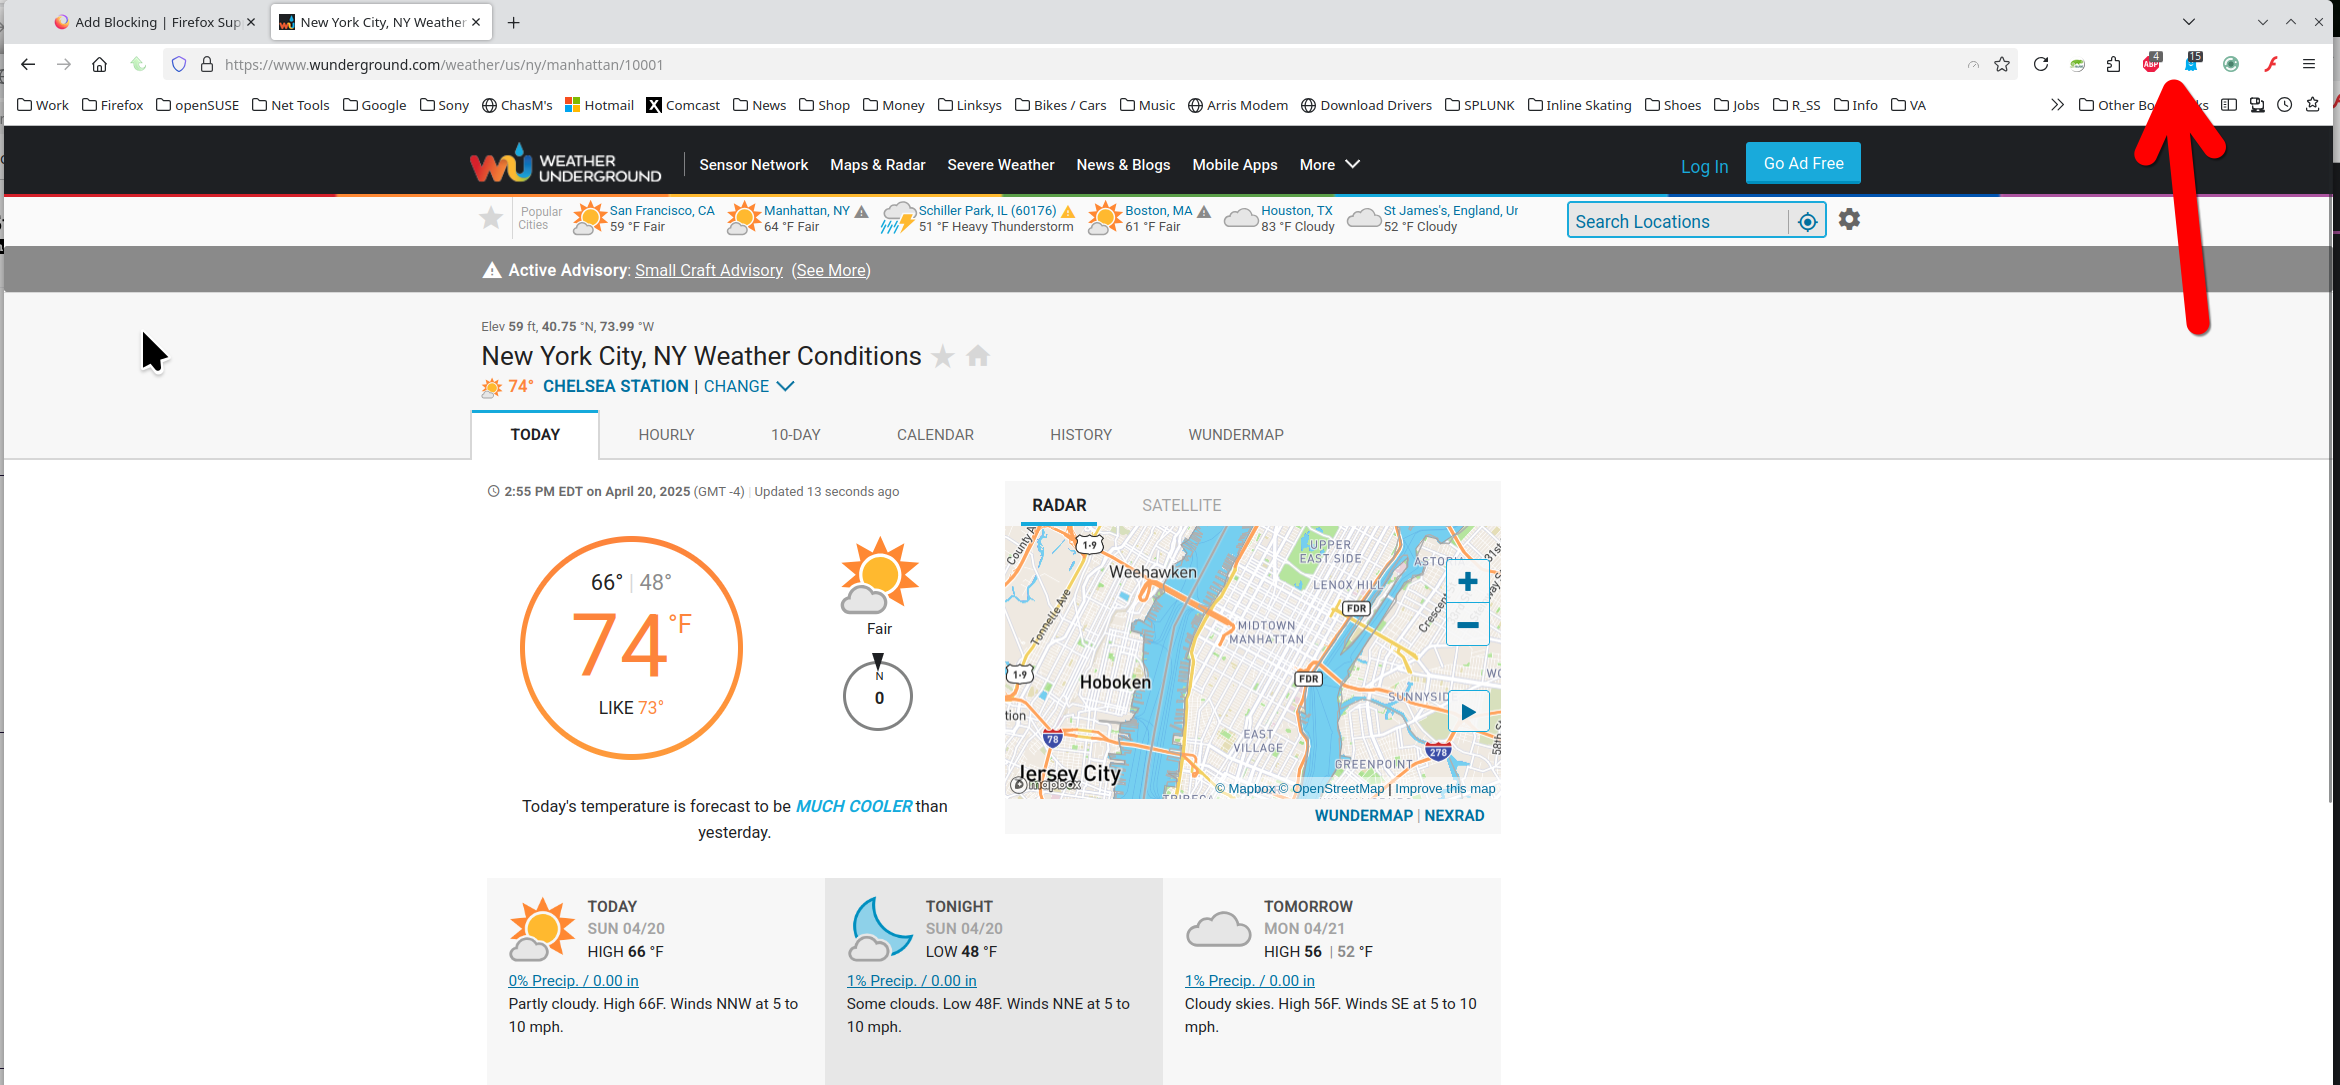
Task: Open the Bikes / Cars bookmarks folder
Action: (1061, 105)
